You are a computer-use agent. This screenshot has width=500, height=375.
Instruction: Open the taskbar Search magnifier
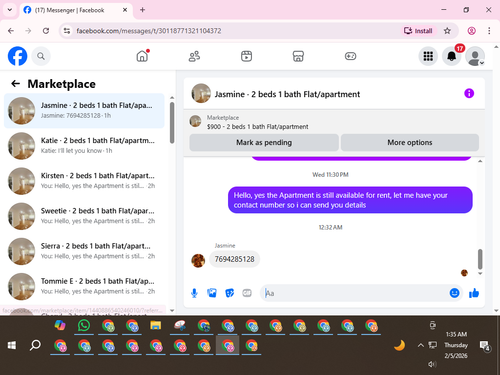(35, 345)
